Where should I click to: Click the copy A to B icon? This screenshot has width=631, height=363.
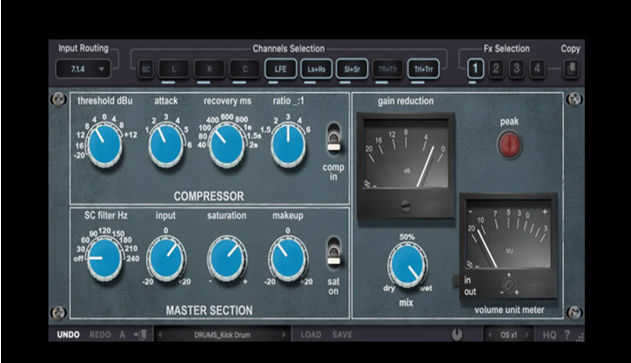click(x=140, y=335)
